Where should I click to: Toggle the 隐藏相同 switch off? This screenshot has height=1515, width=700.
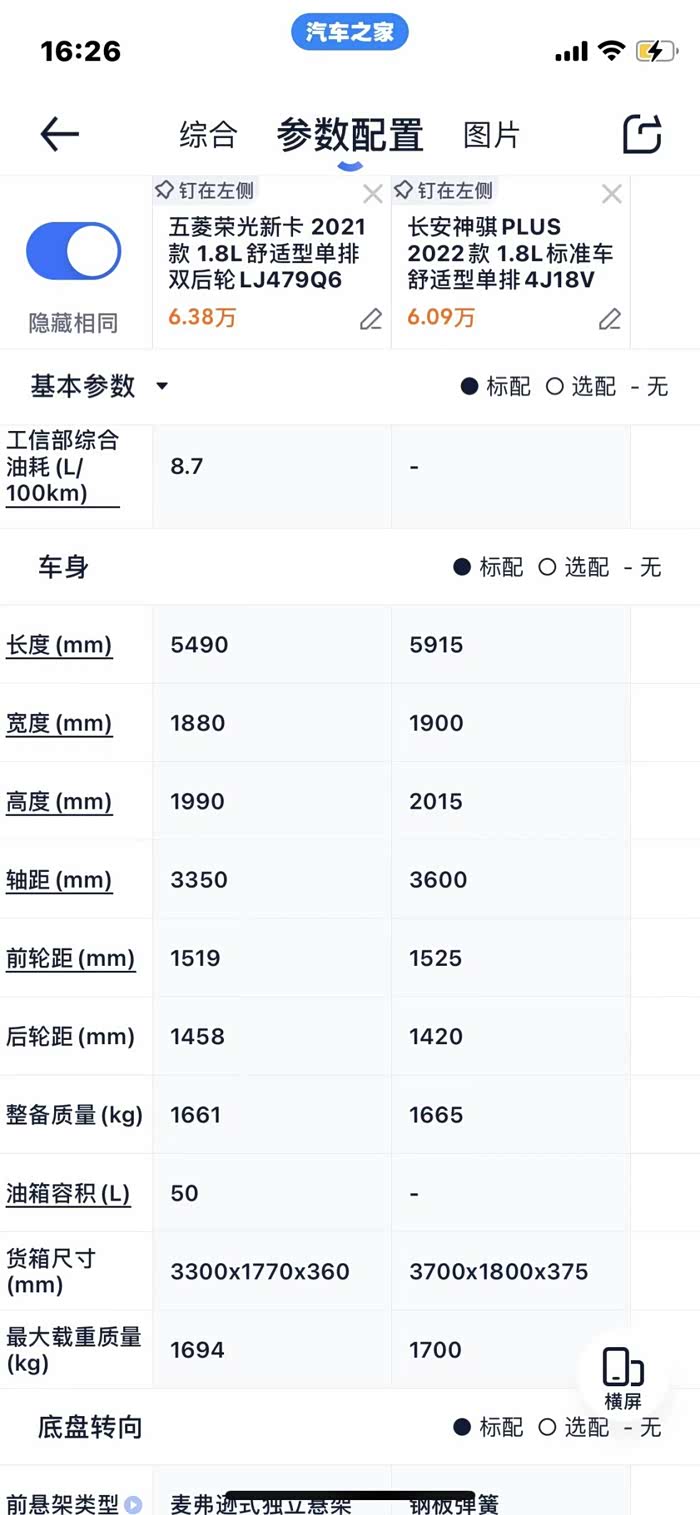click(73, 250)
